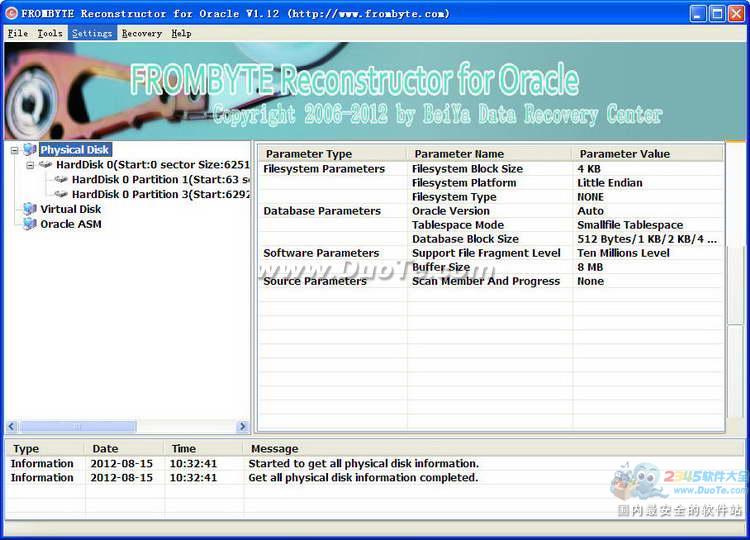750x540 pixels.
Task: Click the Ten Millions Level value
Action: pyautogui.click(x=623, y=253)
